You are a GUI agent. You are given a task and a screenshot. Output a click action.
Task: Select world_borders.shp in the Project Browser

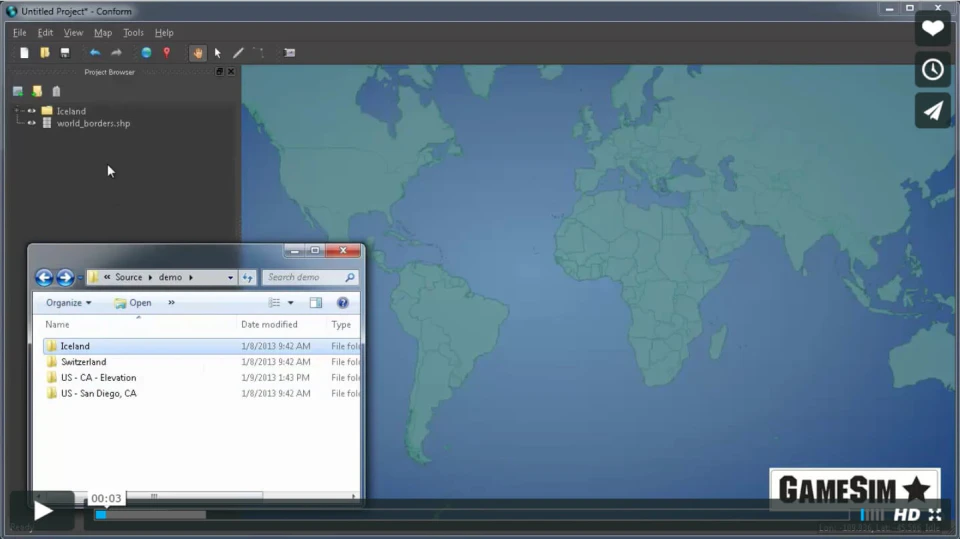pos(93,123)
